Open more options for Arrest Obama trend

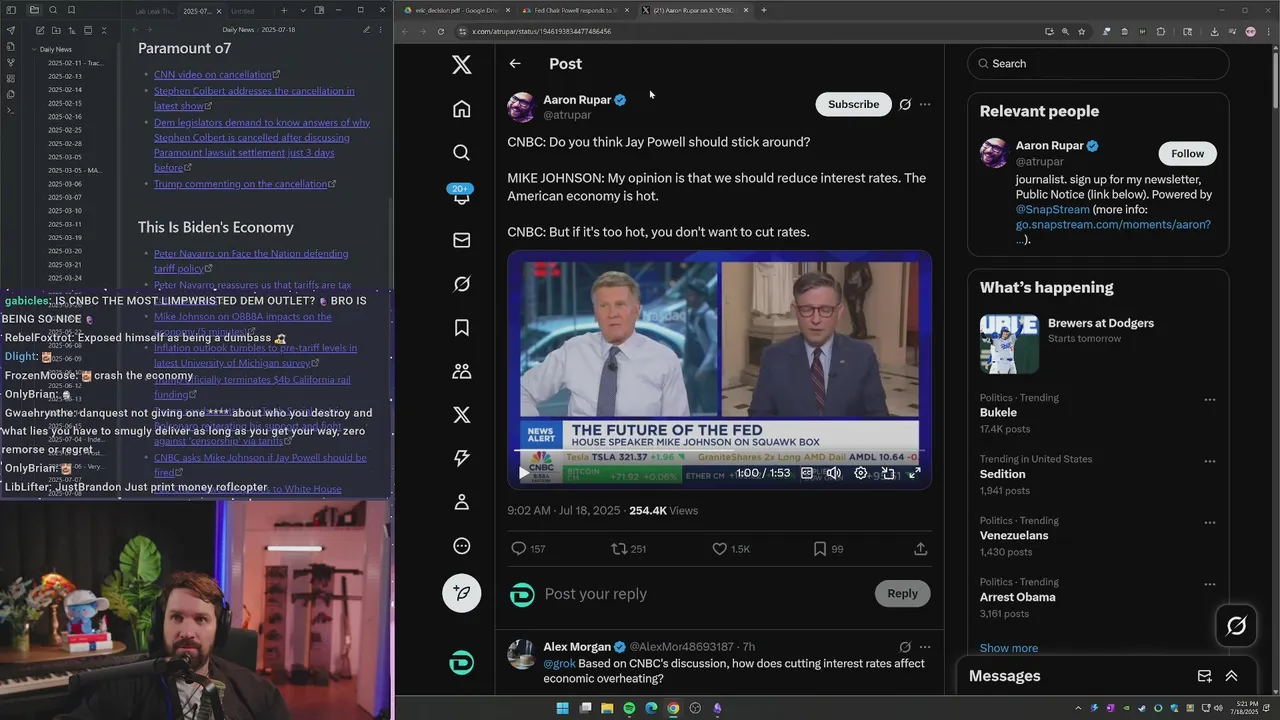click(1209, 584)
